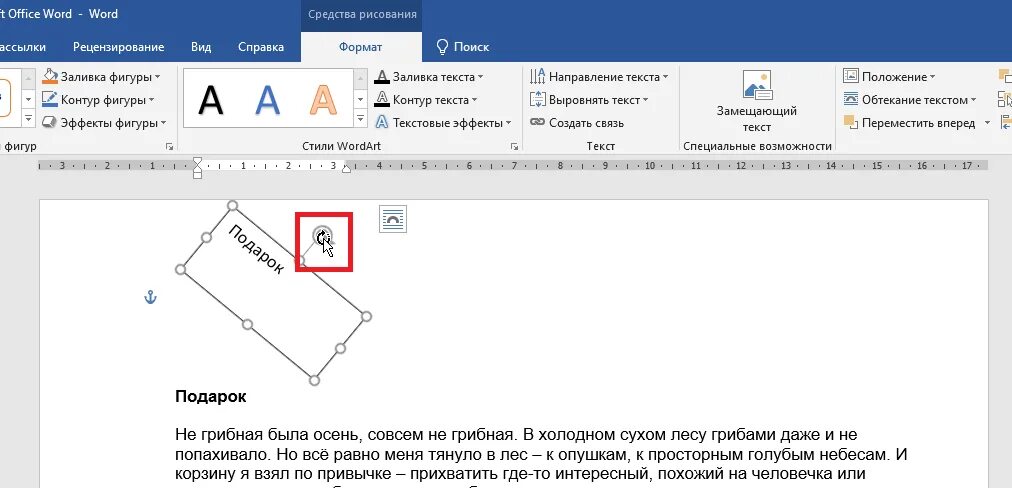The width and height of the screenshot is (1012, 488).
Task: Expand the full WordArt styles gallery
Action: coord(360,119)
